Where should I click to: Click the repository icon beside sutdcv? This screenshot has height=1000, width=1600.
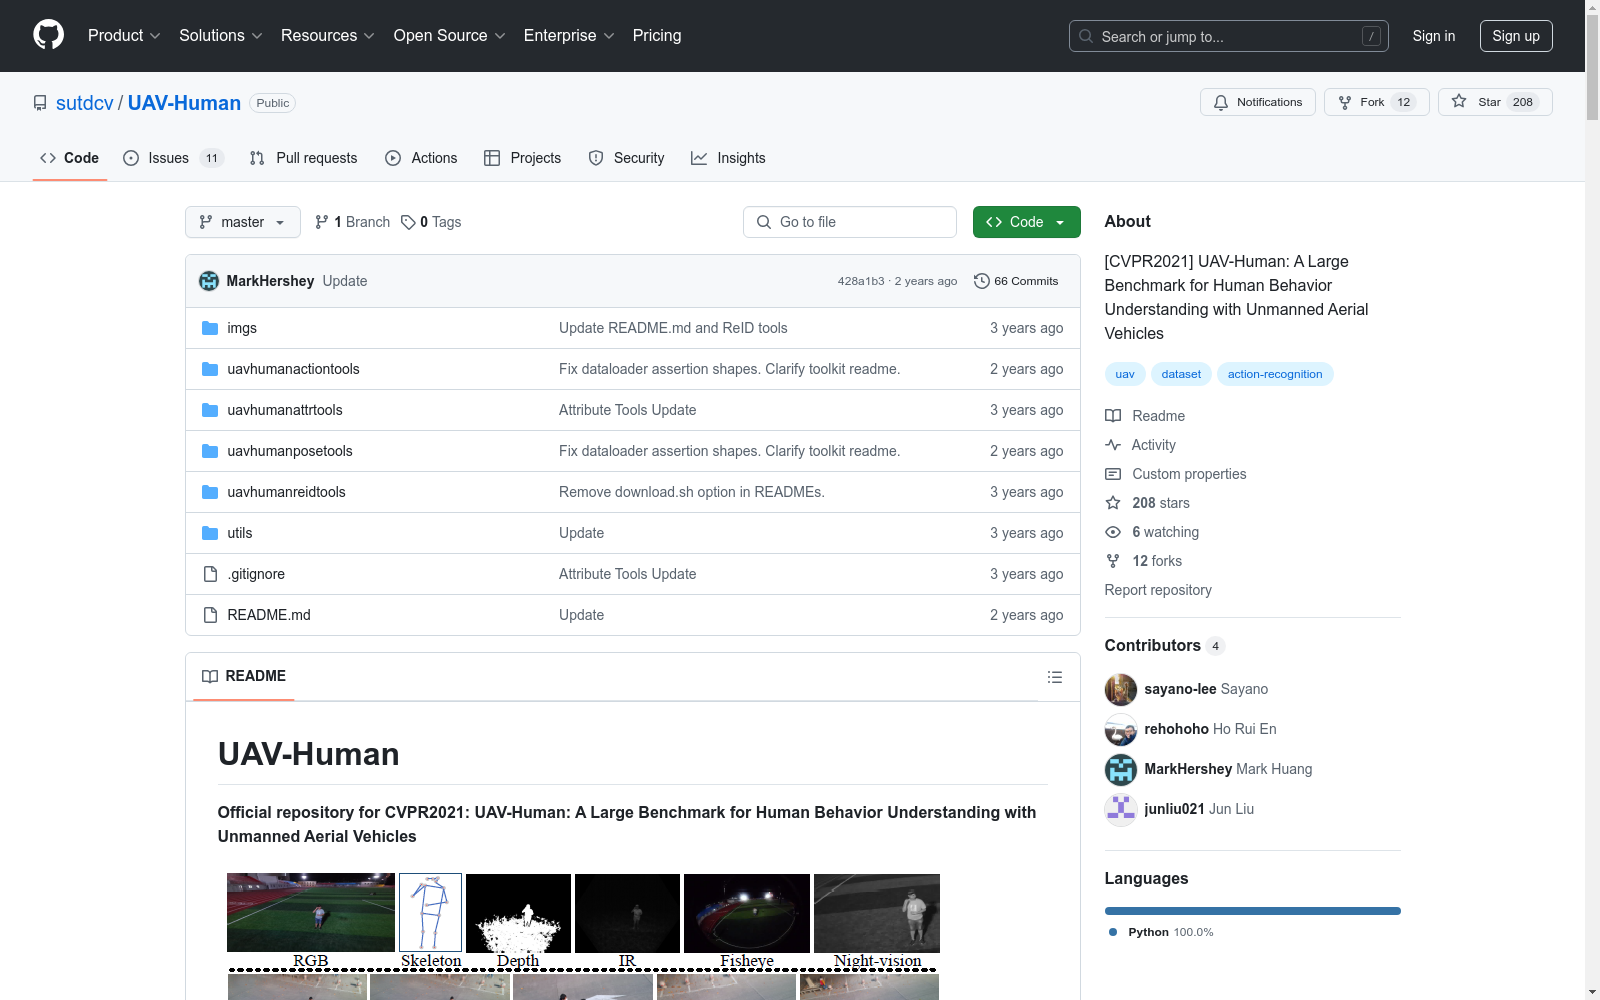(x=40, y=103)
